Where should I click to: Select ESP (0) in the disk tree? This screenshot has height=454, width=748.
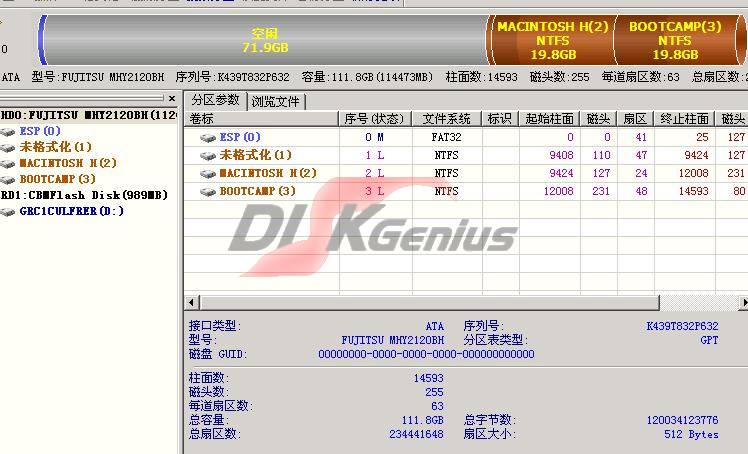click(x=40, y=131)
